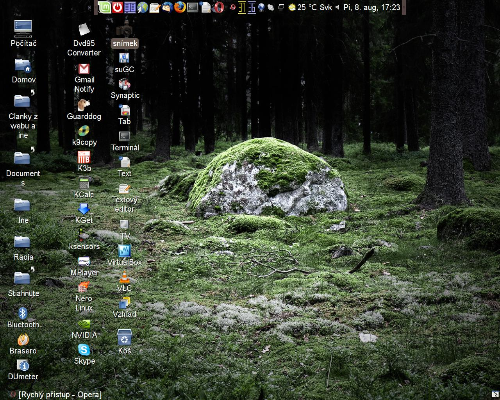Select the K3b desktop icon

pyautogui.click(x=84, y=161)
